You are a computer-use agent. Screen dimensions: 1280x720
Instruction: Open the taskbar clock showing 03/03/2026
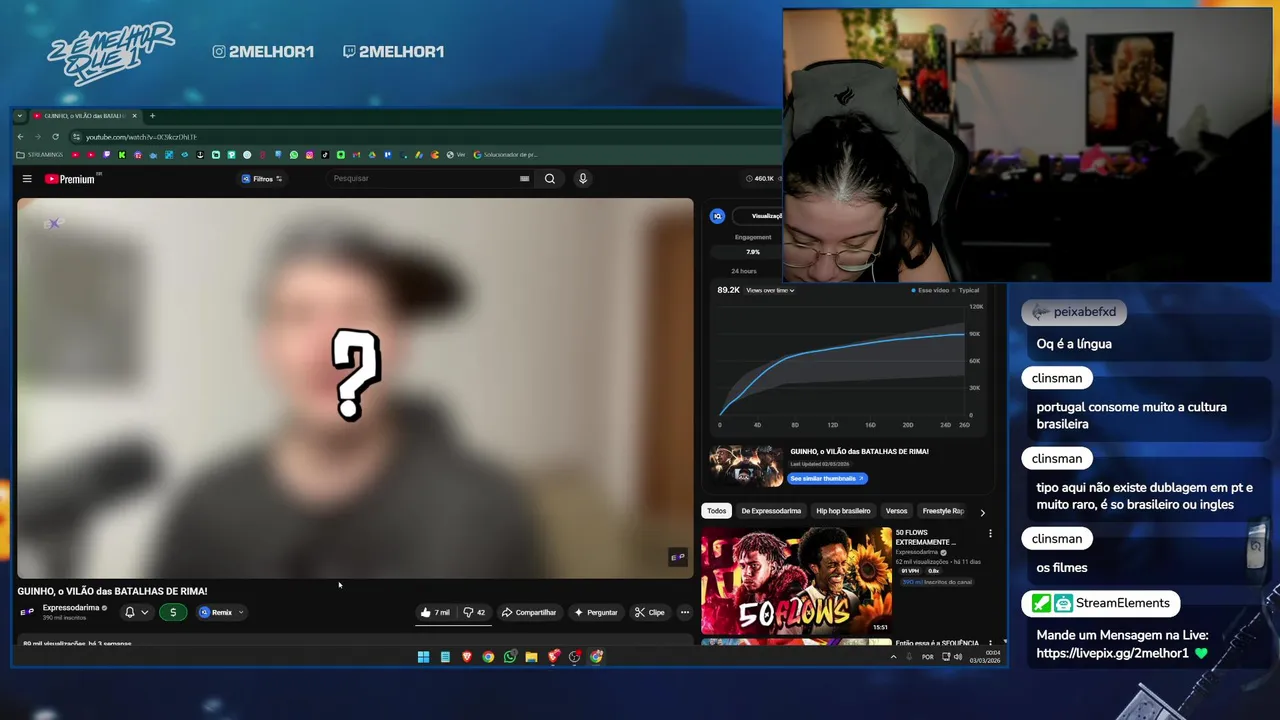pyautogui.click(x=985, y=657)
